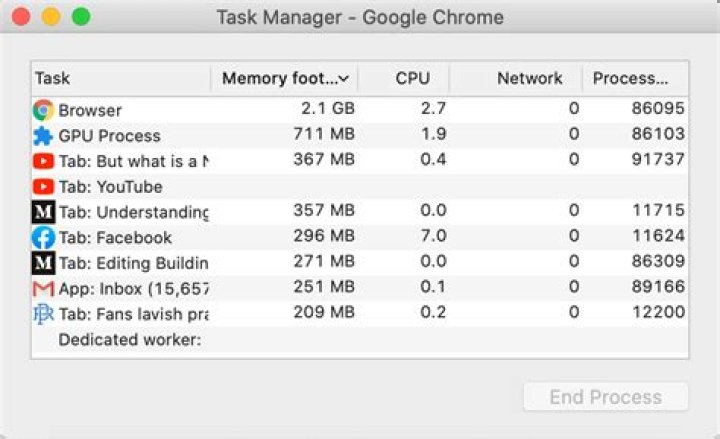The height and width of the screenshot is (439, 720).
Task: Select the App: Inbox (15,657 row
Action: [x=360, y=288]
